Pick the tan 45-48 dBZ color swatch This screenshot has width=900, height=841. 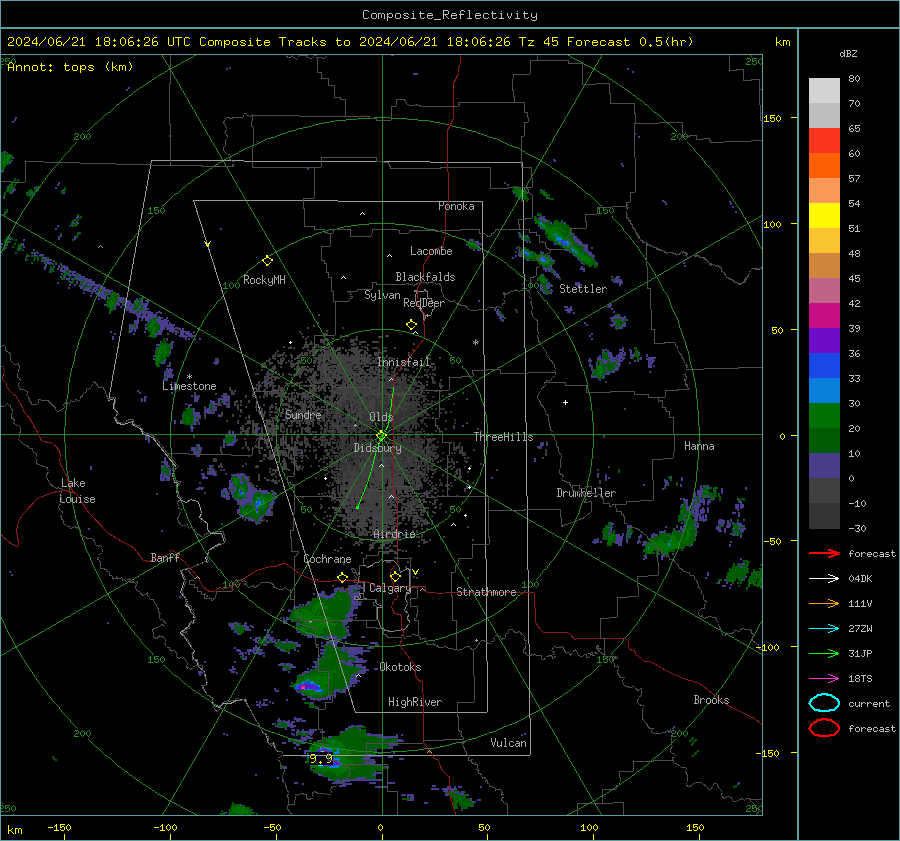pos(824,266)
